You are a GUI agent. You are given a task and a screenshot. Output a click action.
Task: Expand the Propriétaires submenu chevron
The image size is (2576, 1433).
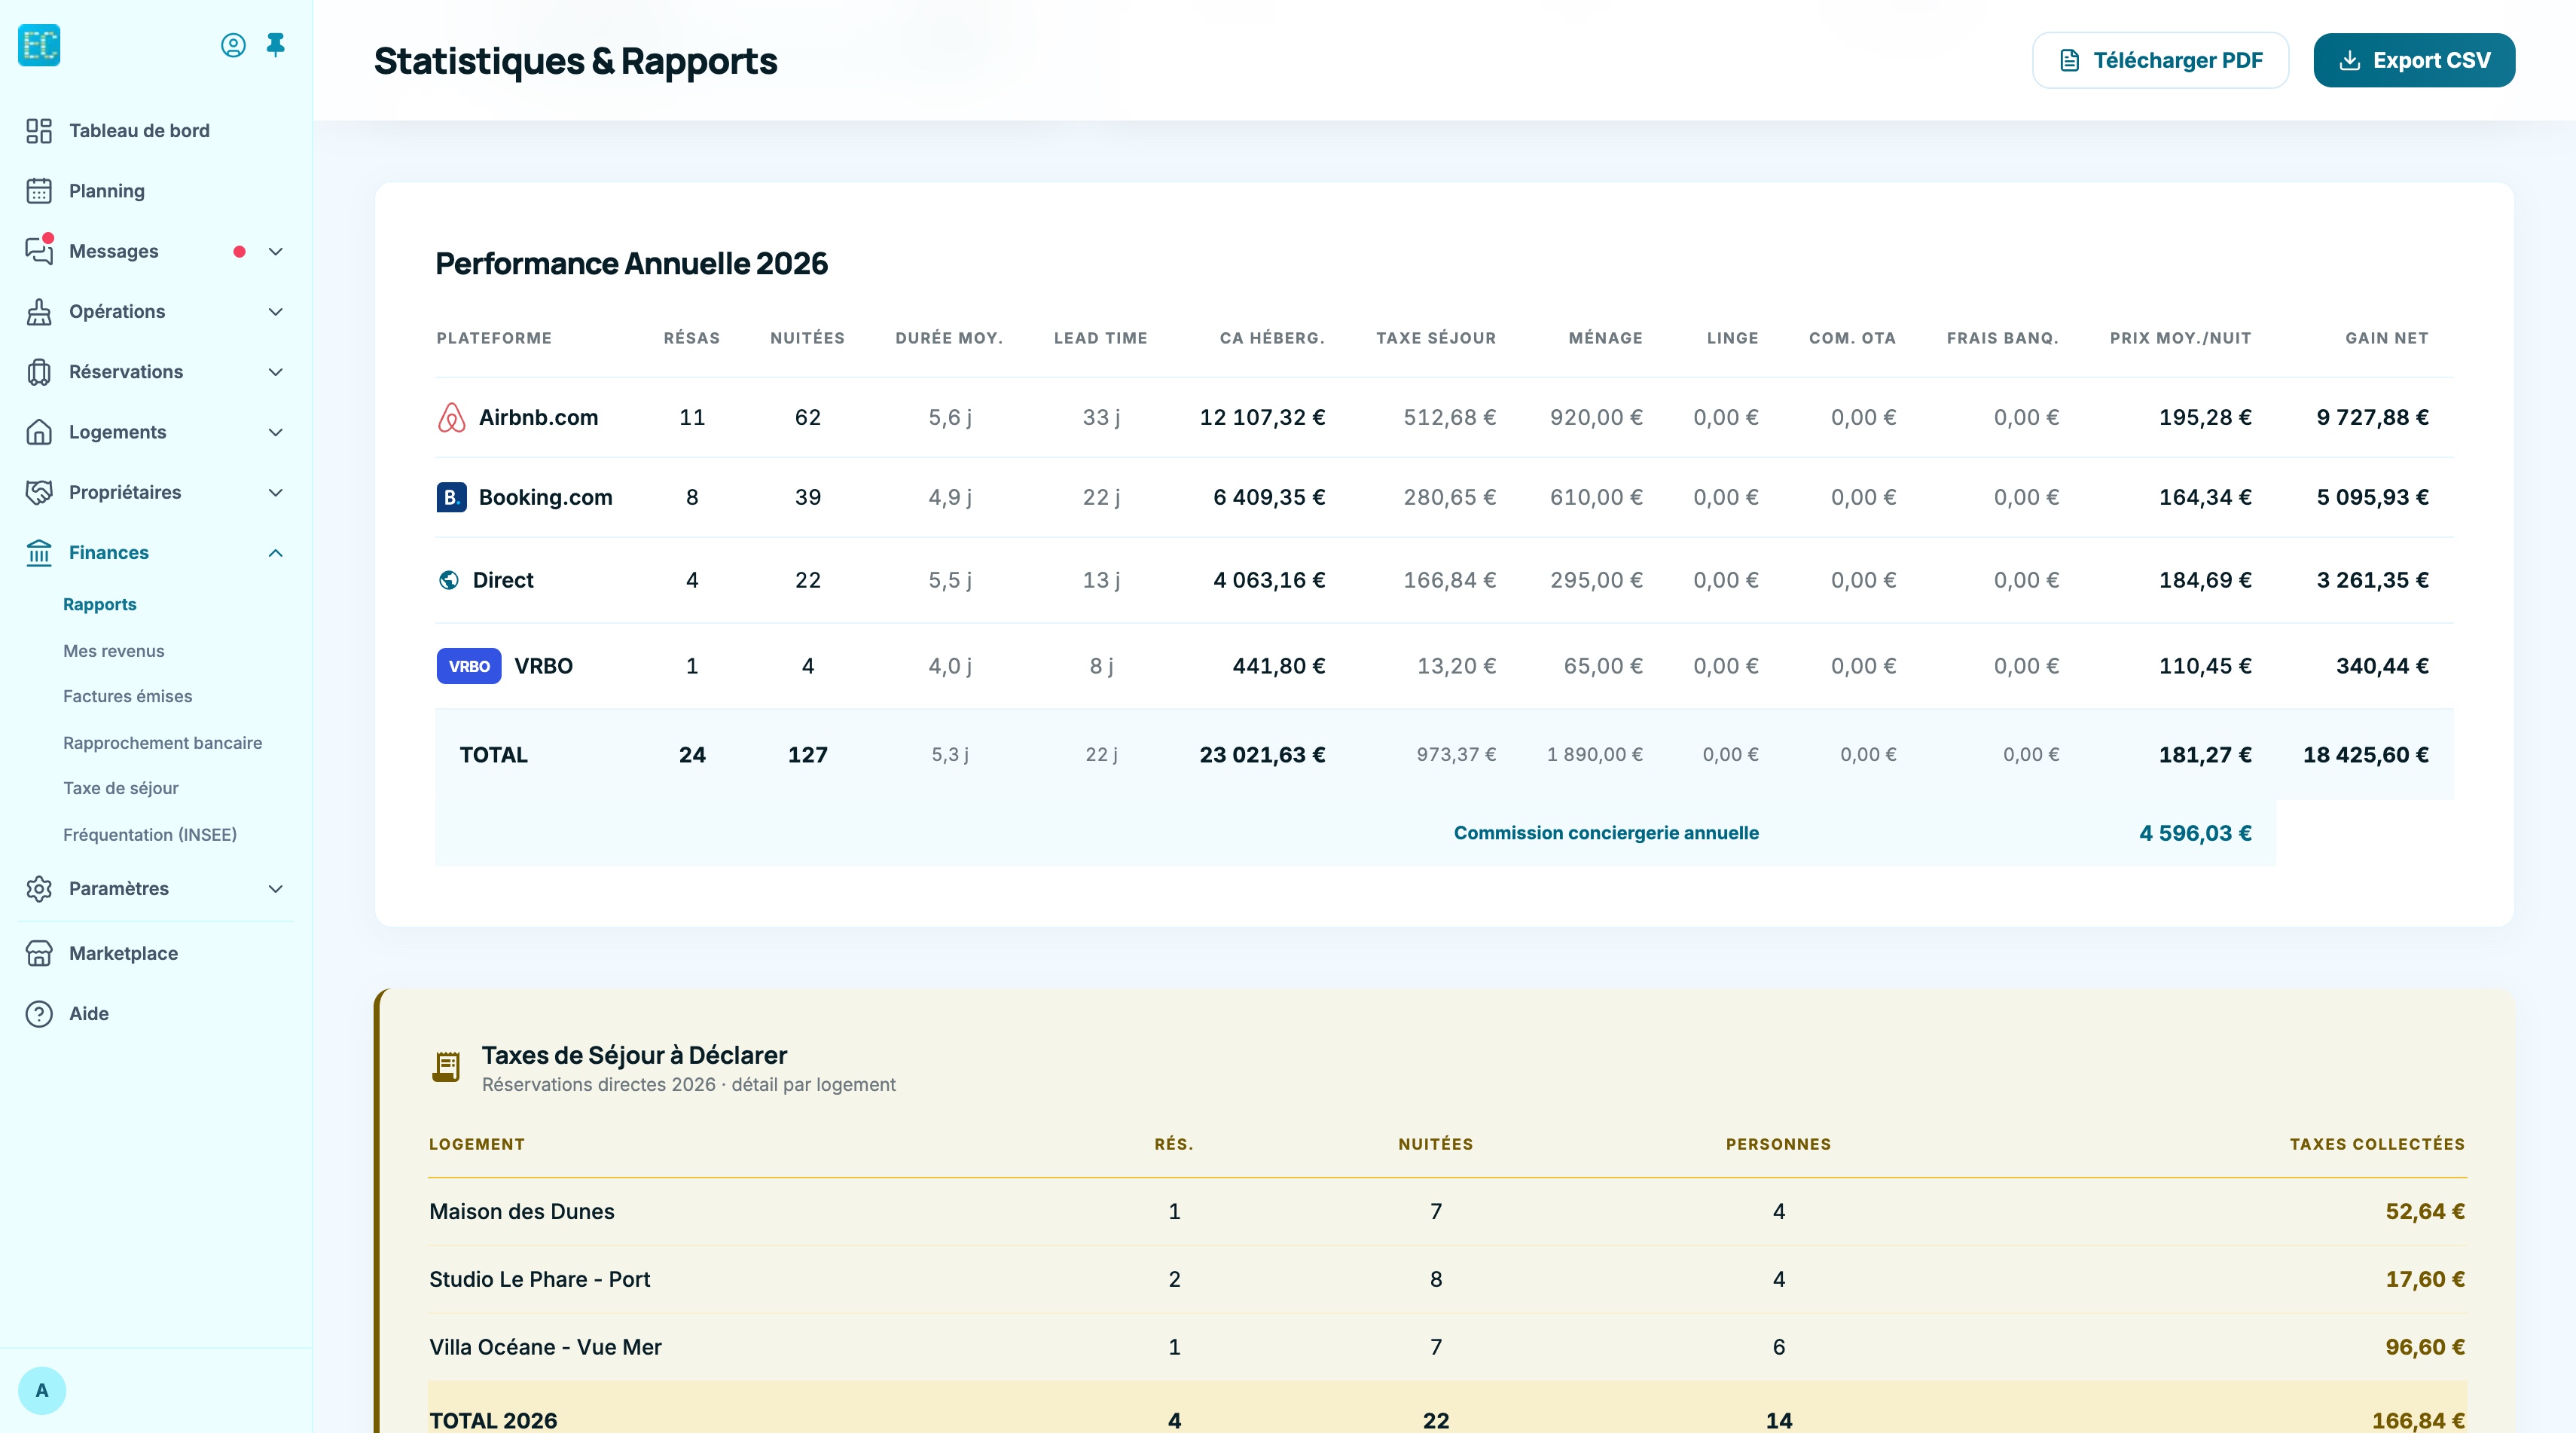click(276, 492)
